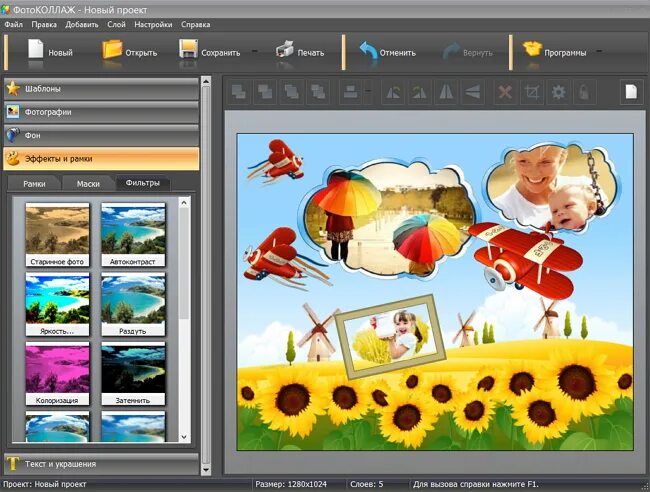Viewport: 650px width, 492px height.
Task: Click the left panel's scroll-down arrow
Action: coord(206,470)
